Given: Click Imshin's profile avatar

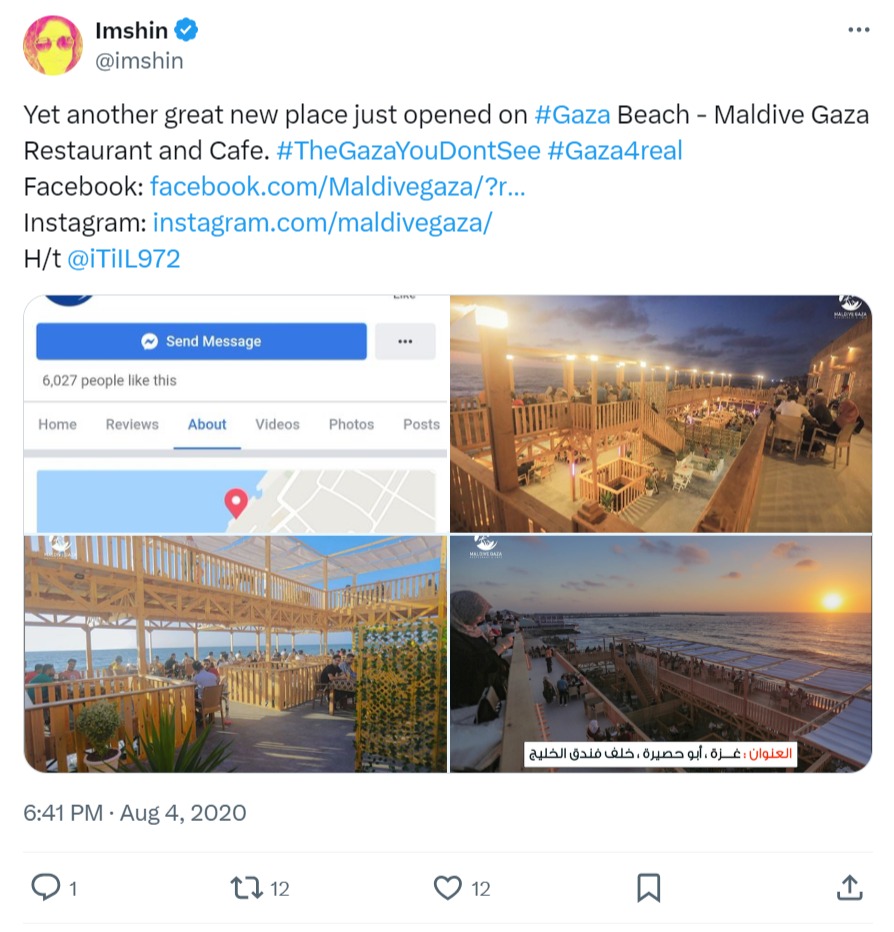Looking at the screenshot, I should pyautogui.click(x=53, y=45).
